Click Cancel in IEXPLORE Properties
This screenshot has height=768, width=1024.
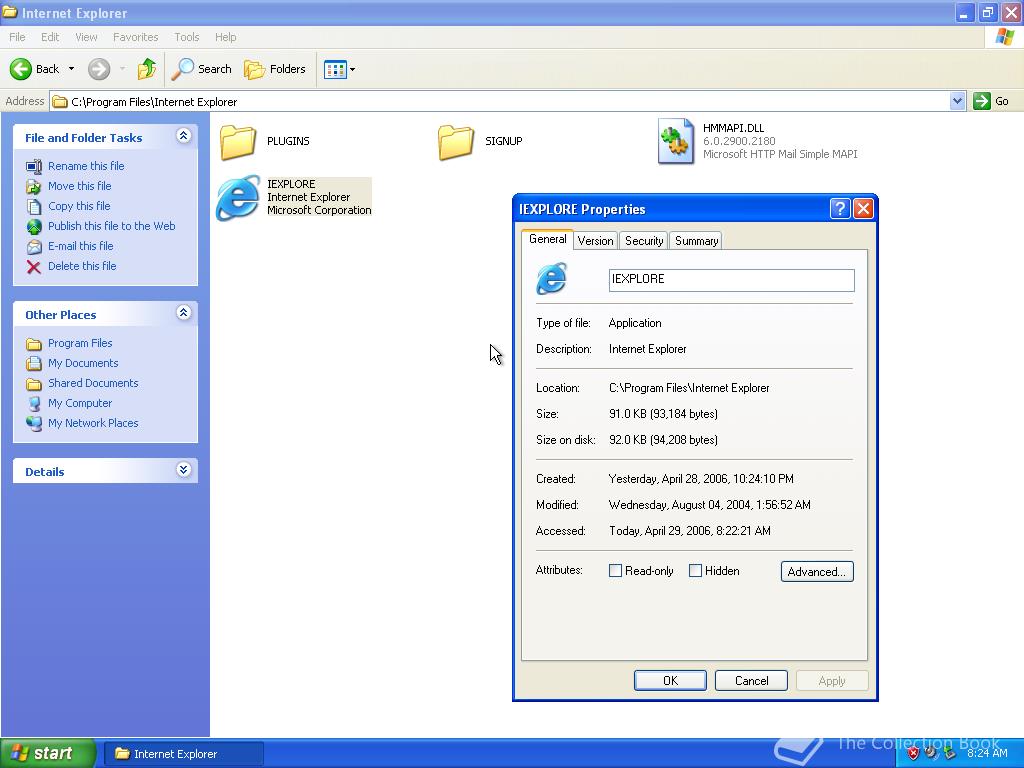coord(751,680)
